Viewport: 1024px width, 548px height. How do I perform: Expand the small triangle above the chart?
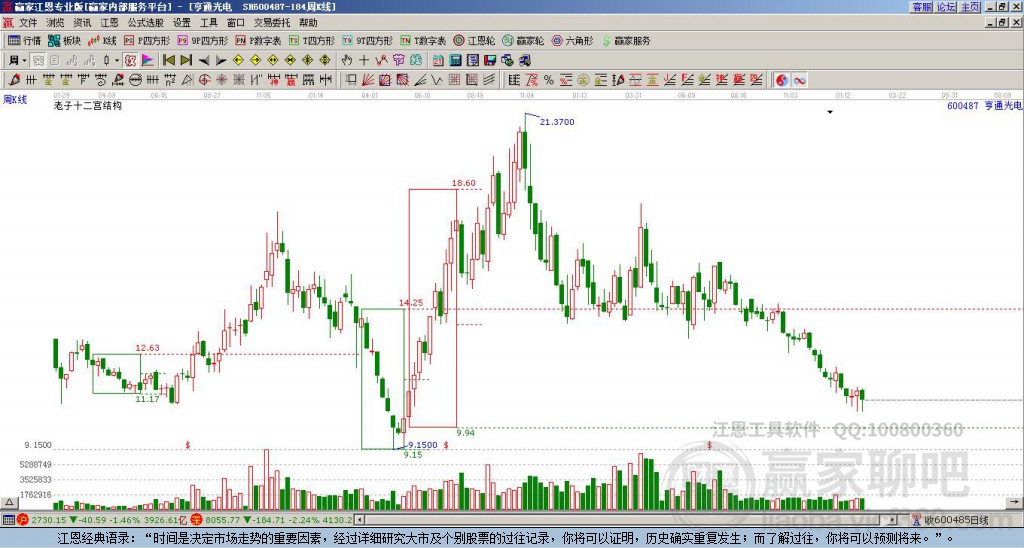(x=830, y=112)
